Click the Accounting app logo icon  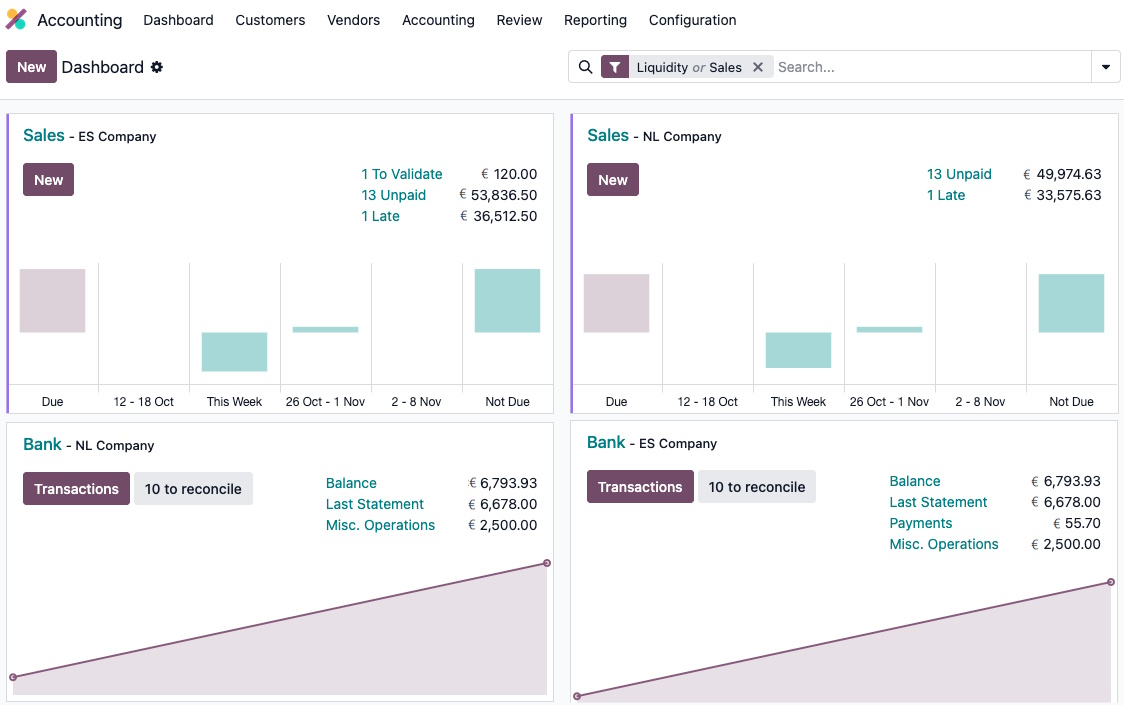(16, 20)
